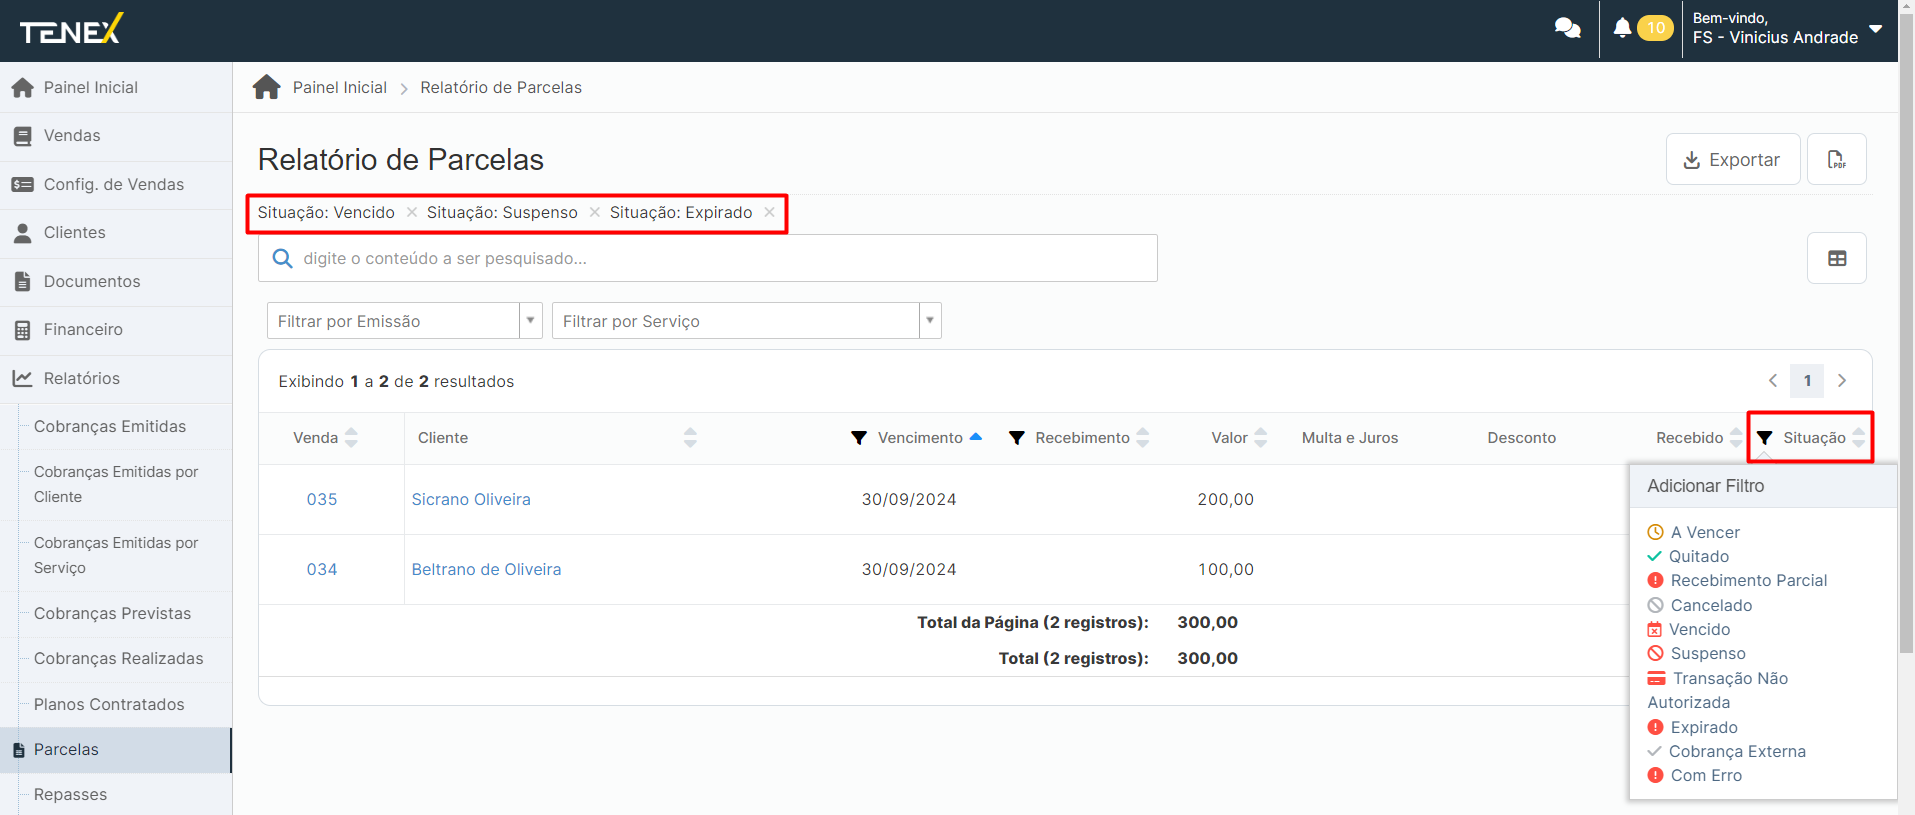This screenshot has height=815, width=1915.
Task: Go to next results page
Action: tap(1842, 381)
